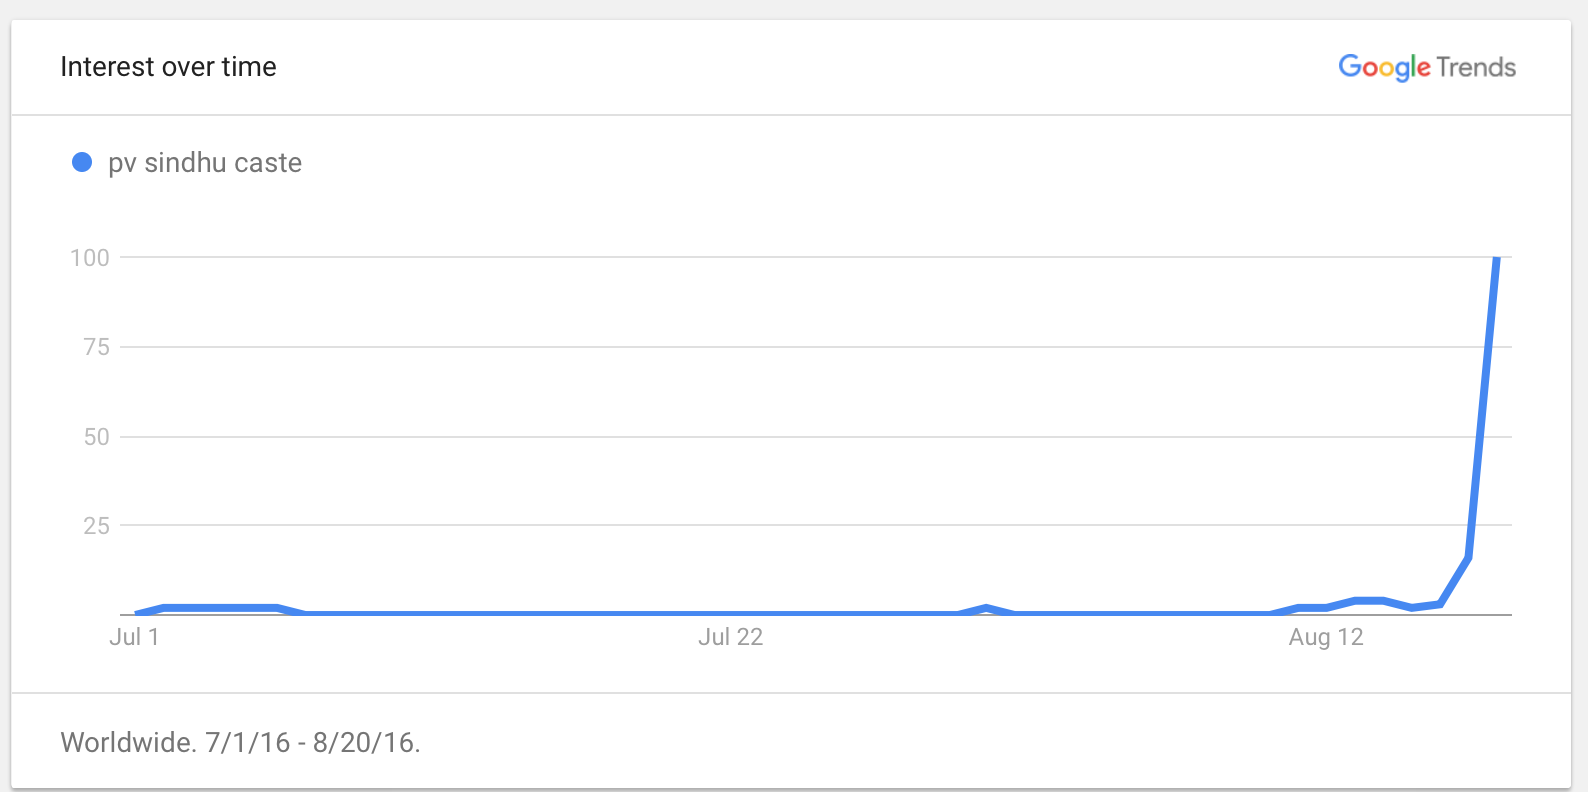Click the blue legend dot
This screenshot has height=792, width=1588.
point(82,162)
